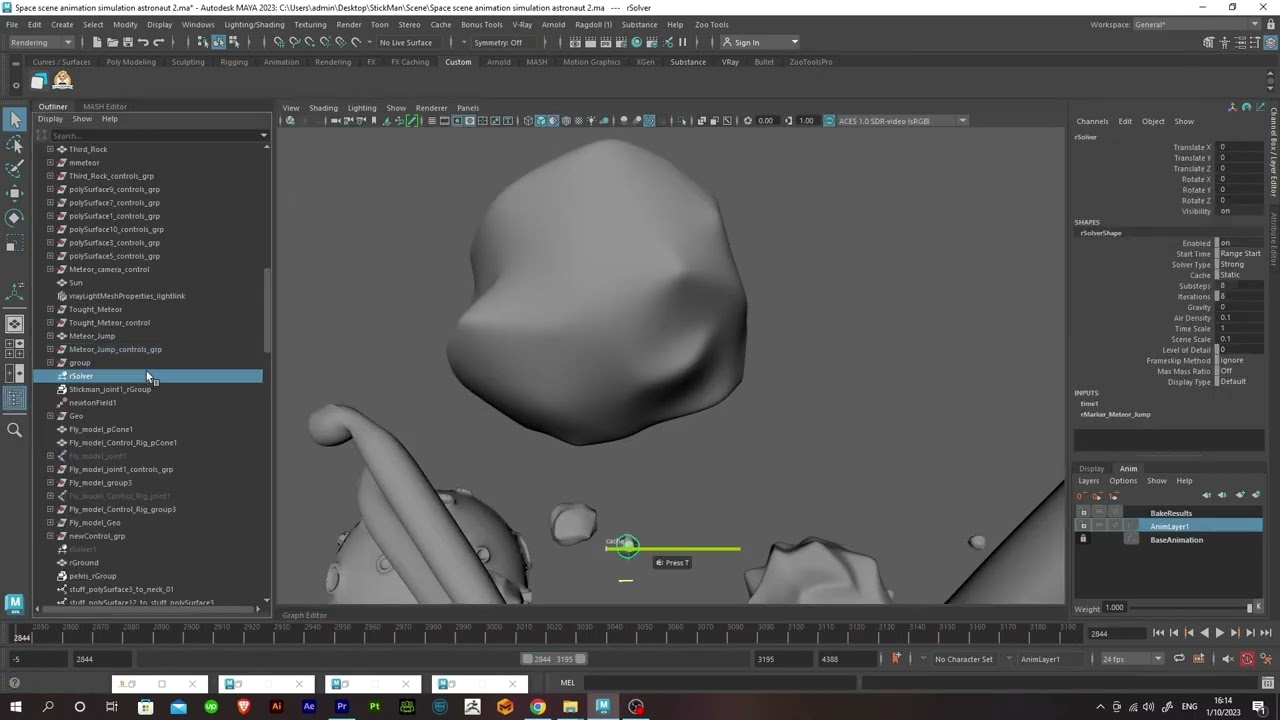
Task: Toggle the loop playback icon
Action: tap(1179, 659)
